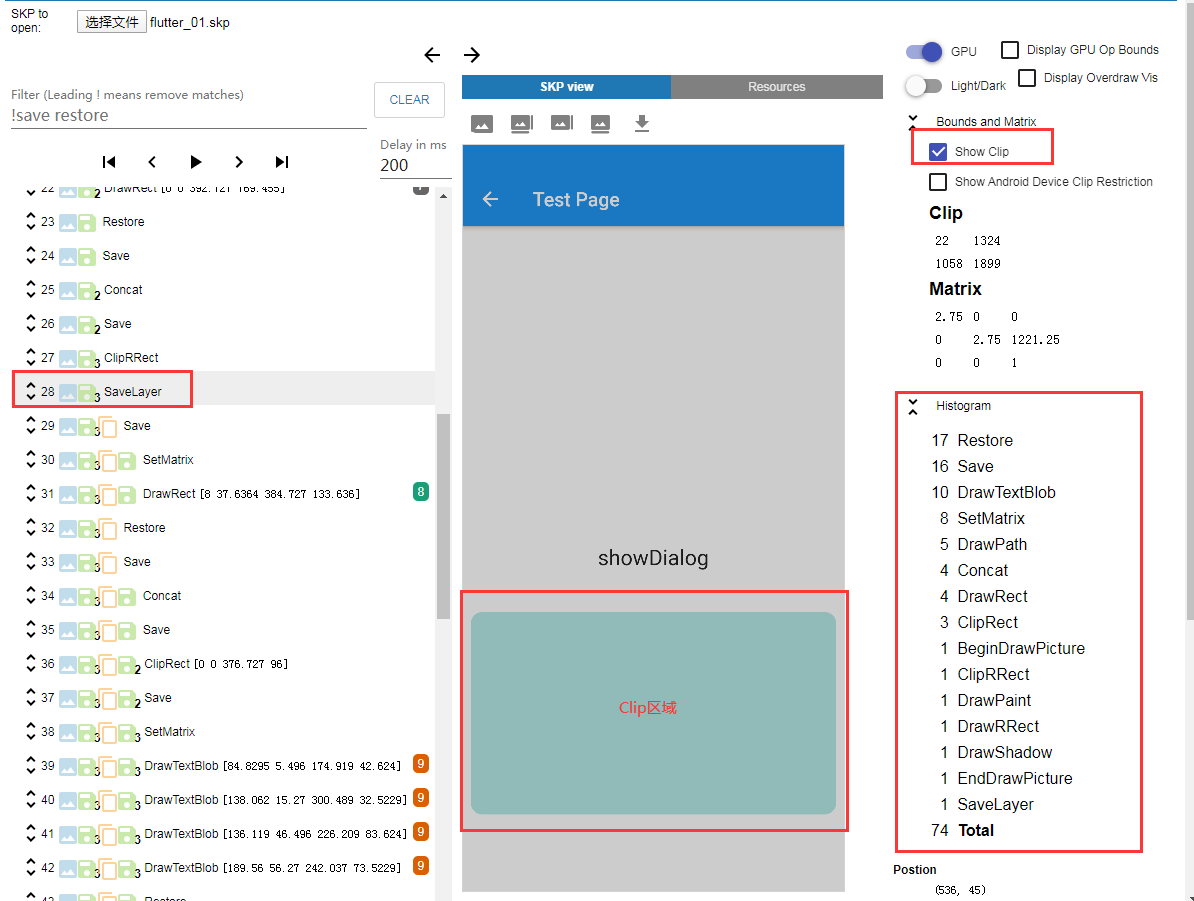Click the image icon with a right bar only
This screenshot has height=901, width=1194.
pos(561,123)
